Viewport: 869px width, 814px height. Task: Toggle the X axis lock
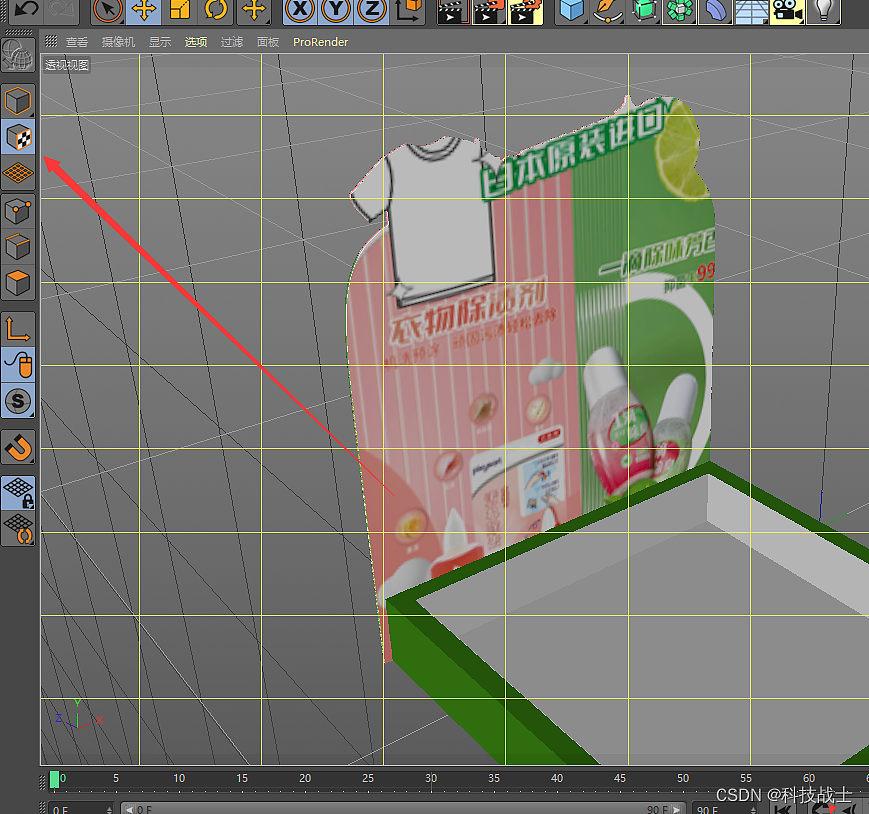point(300,11)
